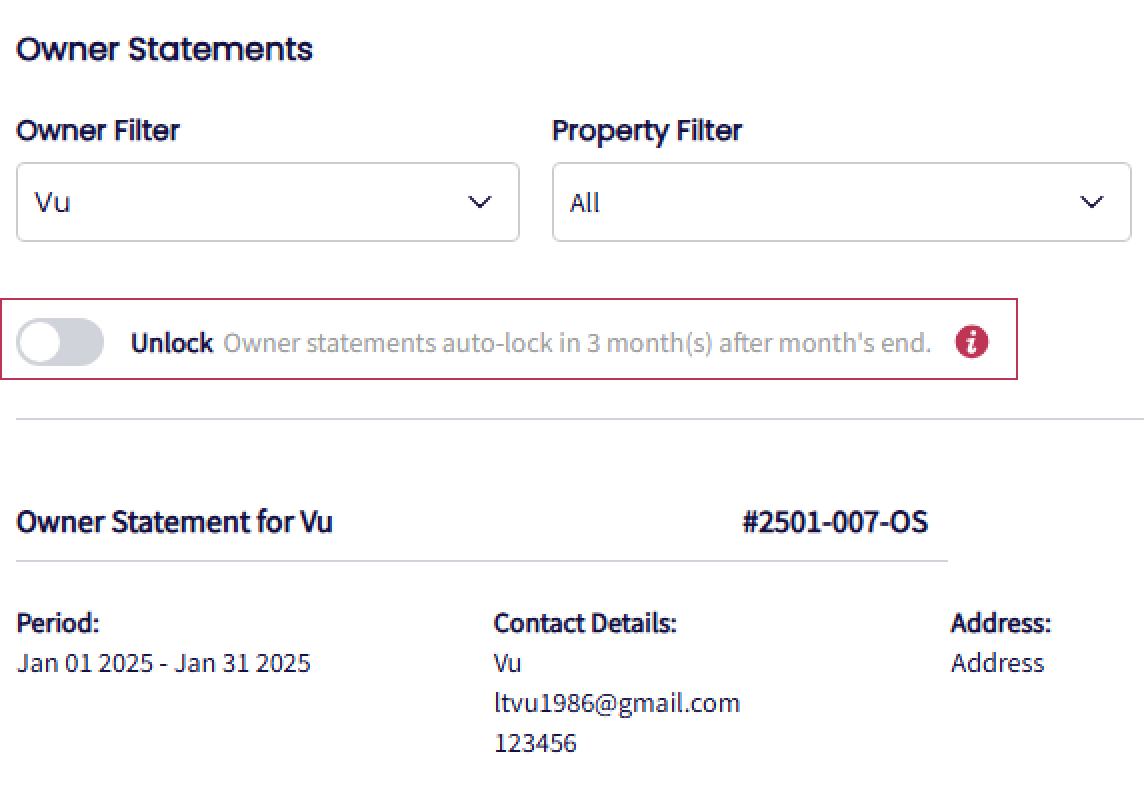Click the Address heading label
1144x794 pixels.
click(x=1000, y=623)
